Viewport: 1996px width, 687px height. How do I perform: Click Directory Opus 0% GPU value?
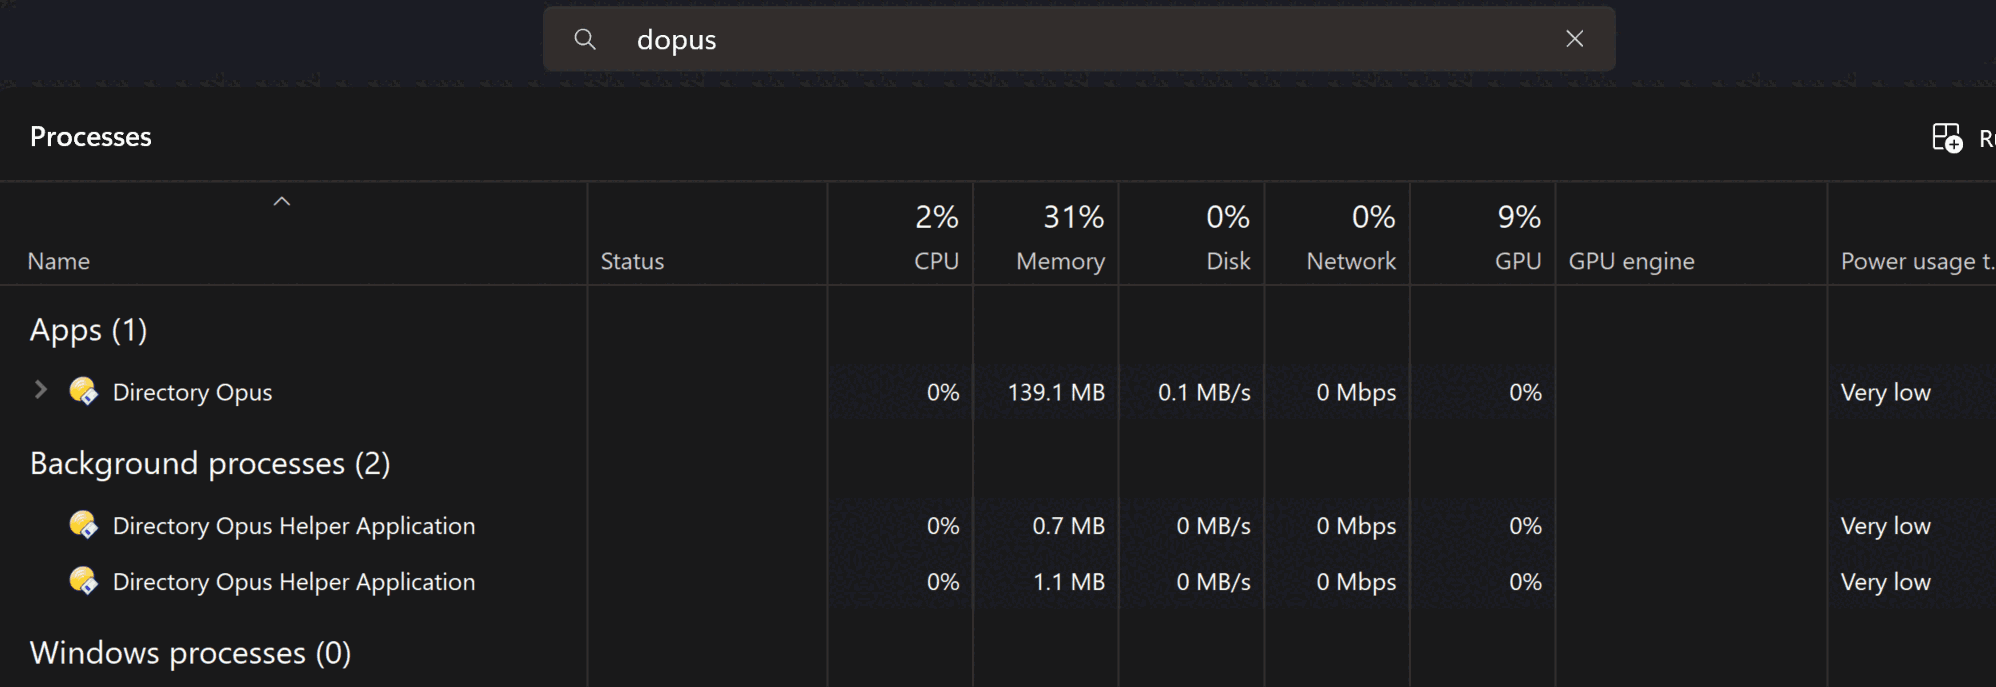click(x=1525, y=392)
